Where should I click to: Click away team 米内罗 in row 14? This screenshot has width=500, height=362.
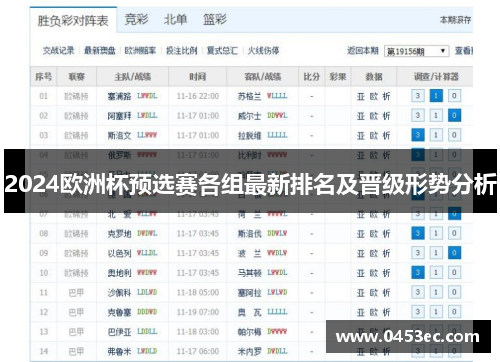(249, 351)
